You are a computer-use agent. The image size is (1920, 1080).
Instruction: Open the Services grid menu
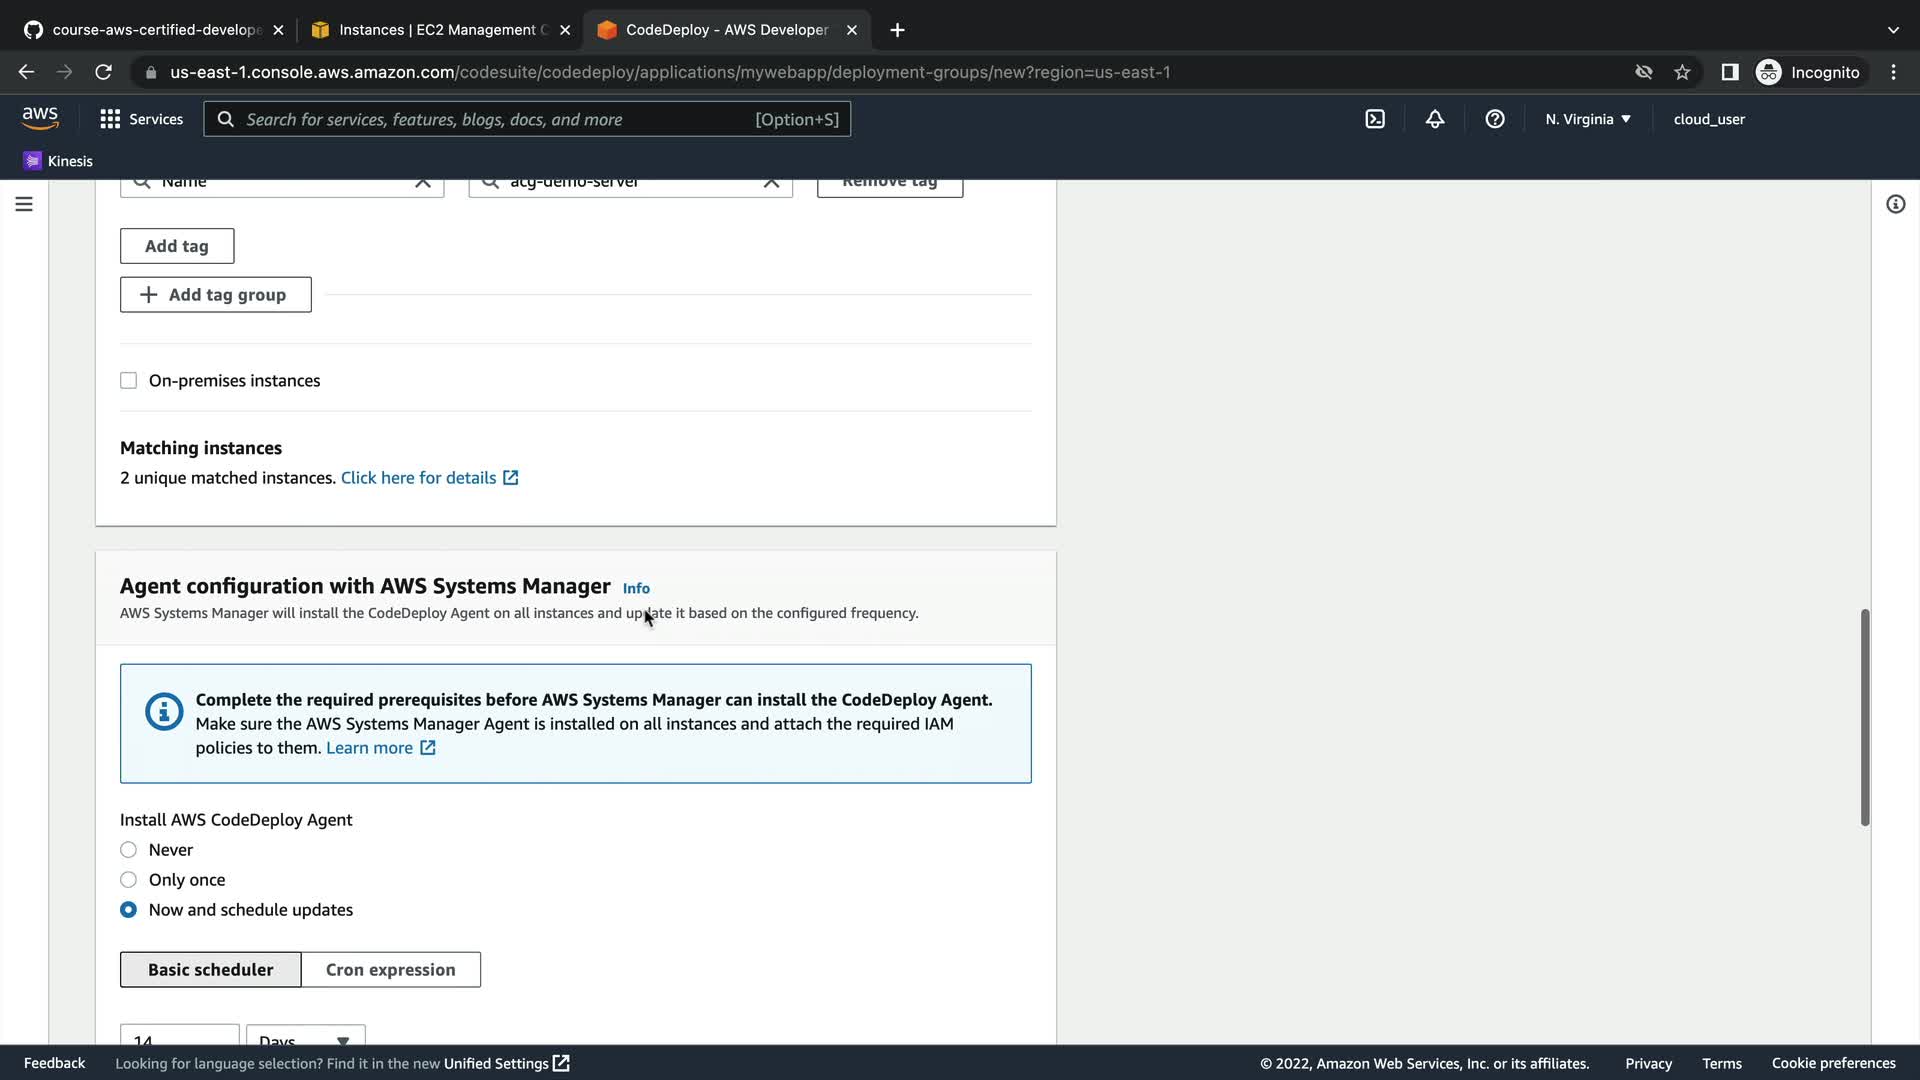coord(141,119)
